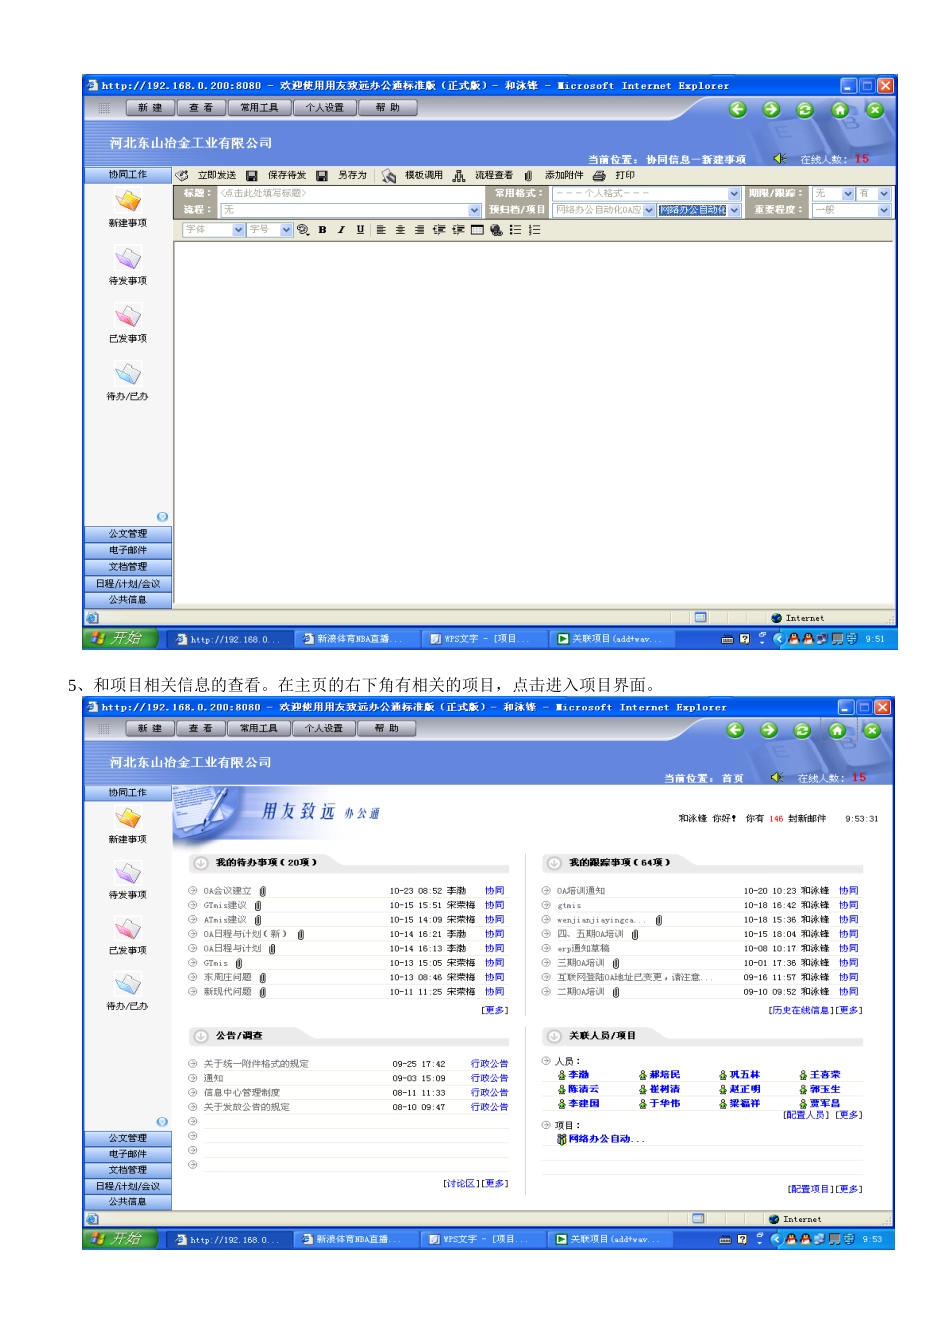The height and width of the screenshot is (1344, 950).
Task: Click insert table icon in editor toolbar
Action: click(477, 230)
